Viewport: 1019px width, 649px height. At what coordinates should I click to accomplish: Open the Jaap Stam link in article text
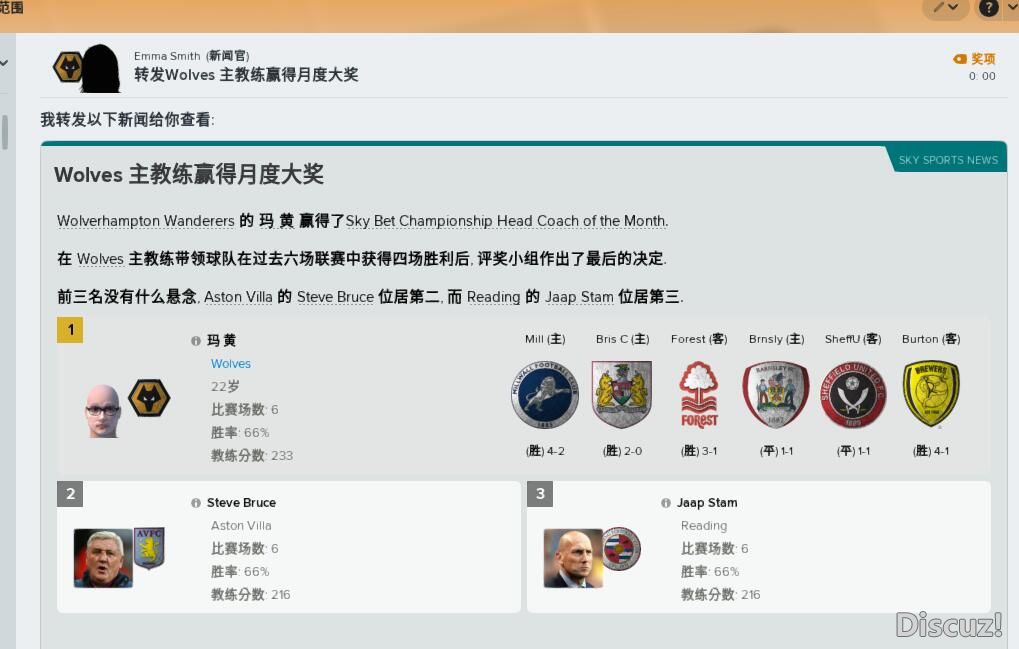[x=579, y=297]
